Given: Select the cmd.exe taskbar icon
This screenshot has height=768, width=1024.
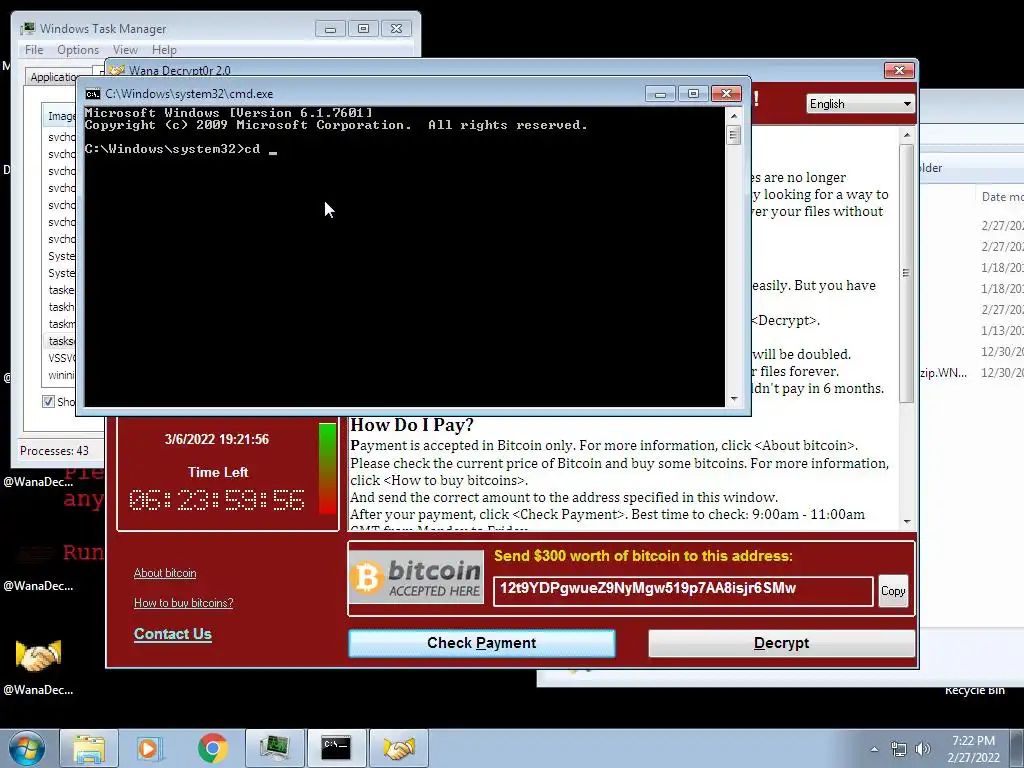Looking at the screenshot, I should [x=336, y=748].
